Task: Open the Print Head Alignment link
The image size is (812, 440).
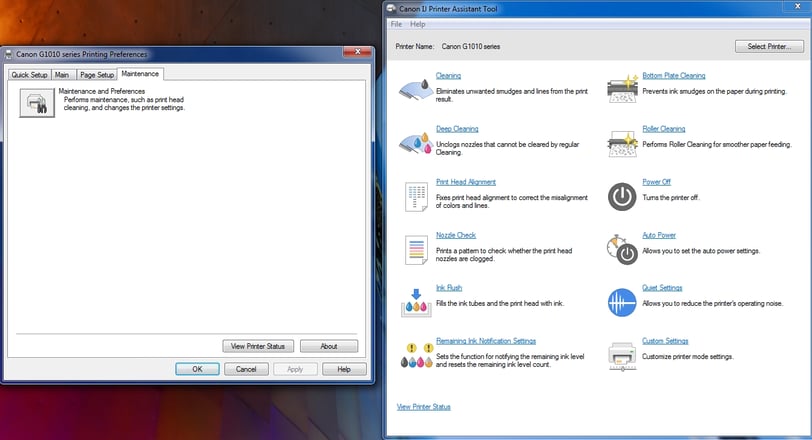Action: (x=466, y=182)
